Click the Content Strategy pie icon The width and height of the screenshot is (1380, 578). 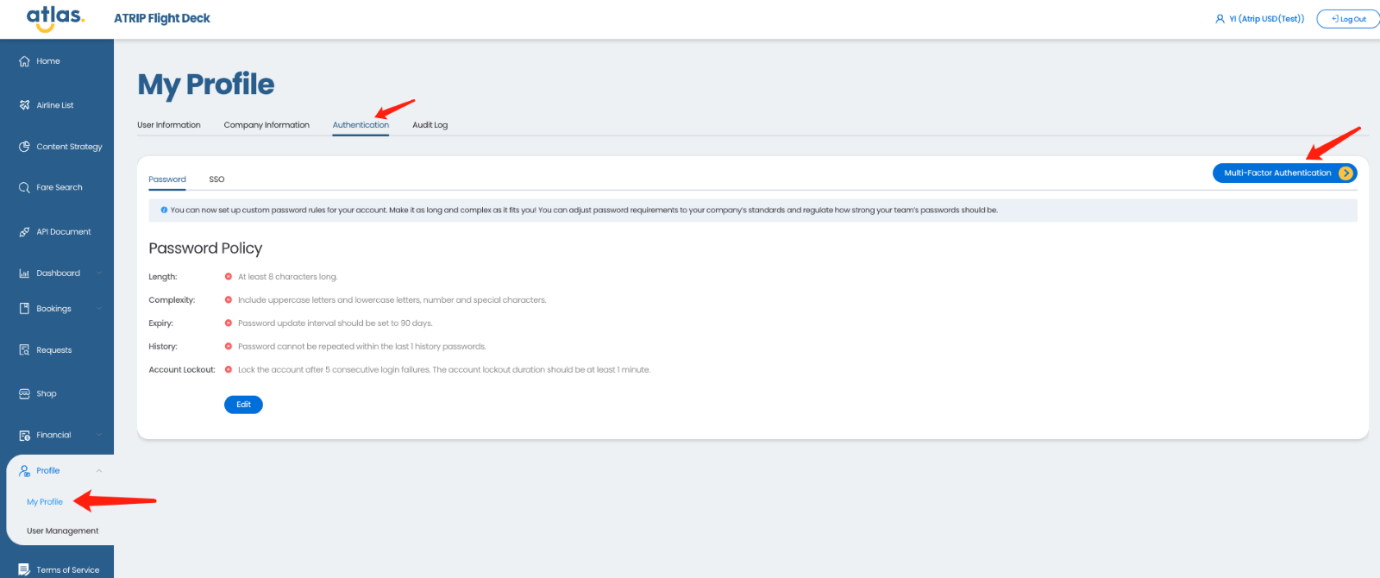[x=25, y=147]
